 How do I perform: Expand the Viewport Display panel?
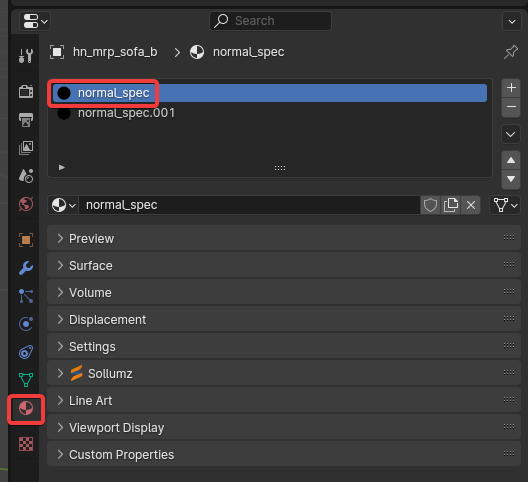pos(284,427)
